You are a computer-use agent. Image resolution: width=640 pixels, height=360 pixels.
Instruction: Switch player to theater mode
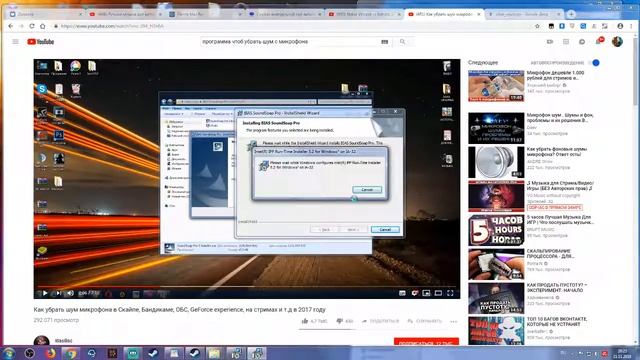coord(438,293)
